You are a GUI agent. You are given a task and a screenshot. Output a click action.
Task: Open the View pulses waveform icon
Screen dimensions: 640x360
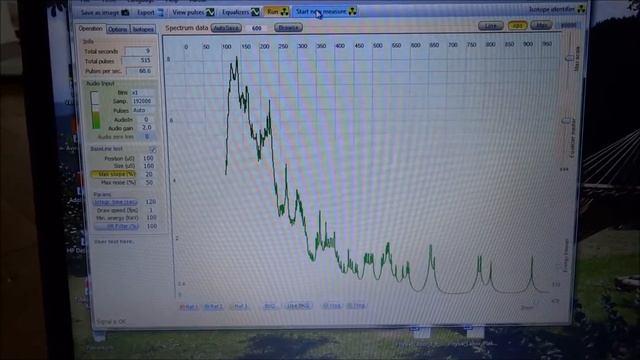coord(210,12)
